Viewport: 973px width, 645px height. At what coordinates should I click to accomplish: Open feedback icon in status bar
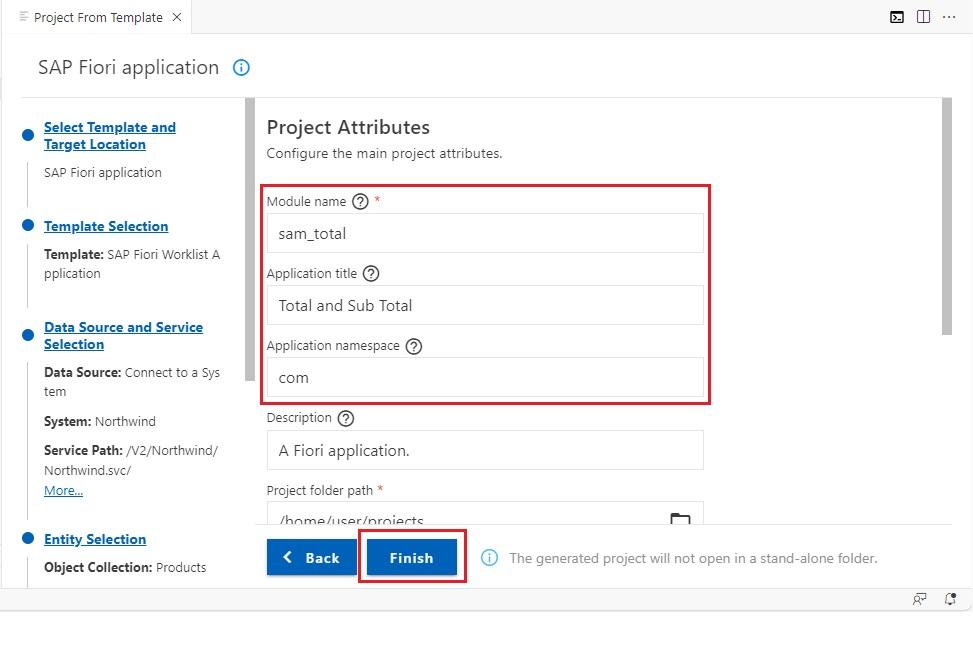coord(919,599)
